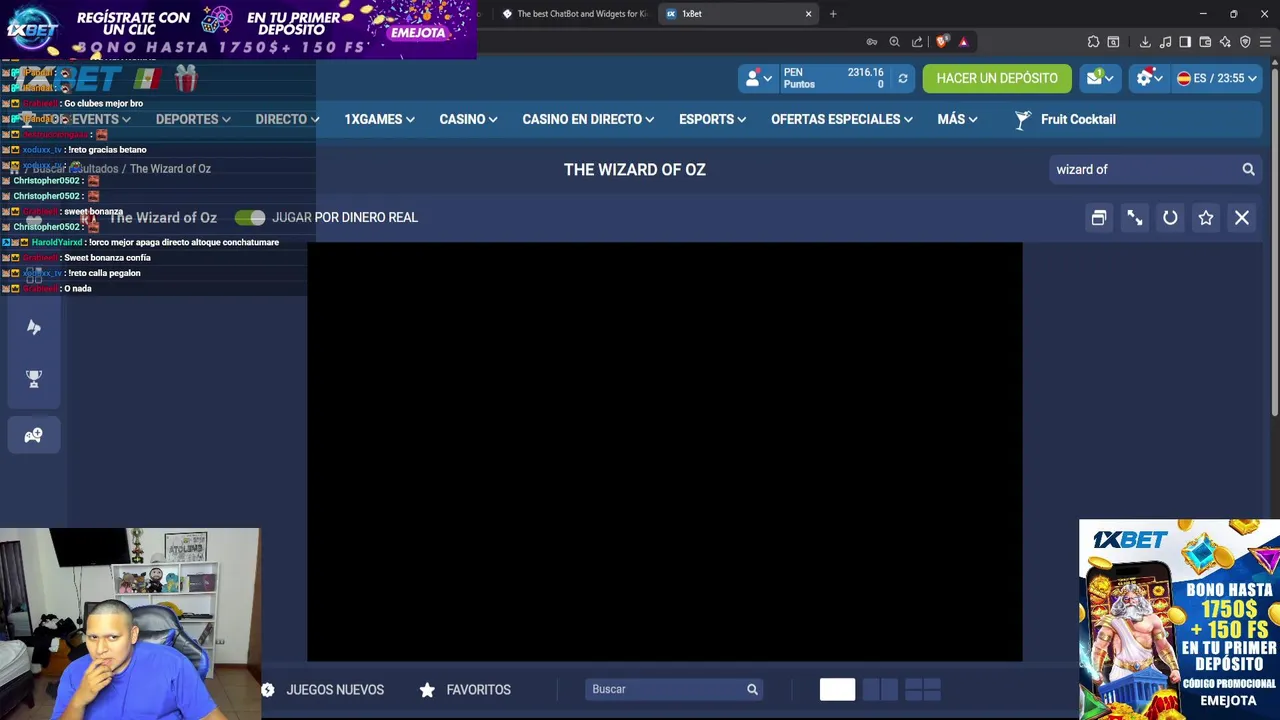Click the trophy icon in left sidebar
The image size is (1280, 720).
click(x=34, y=379)
